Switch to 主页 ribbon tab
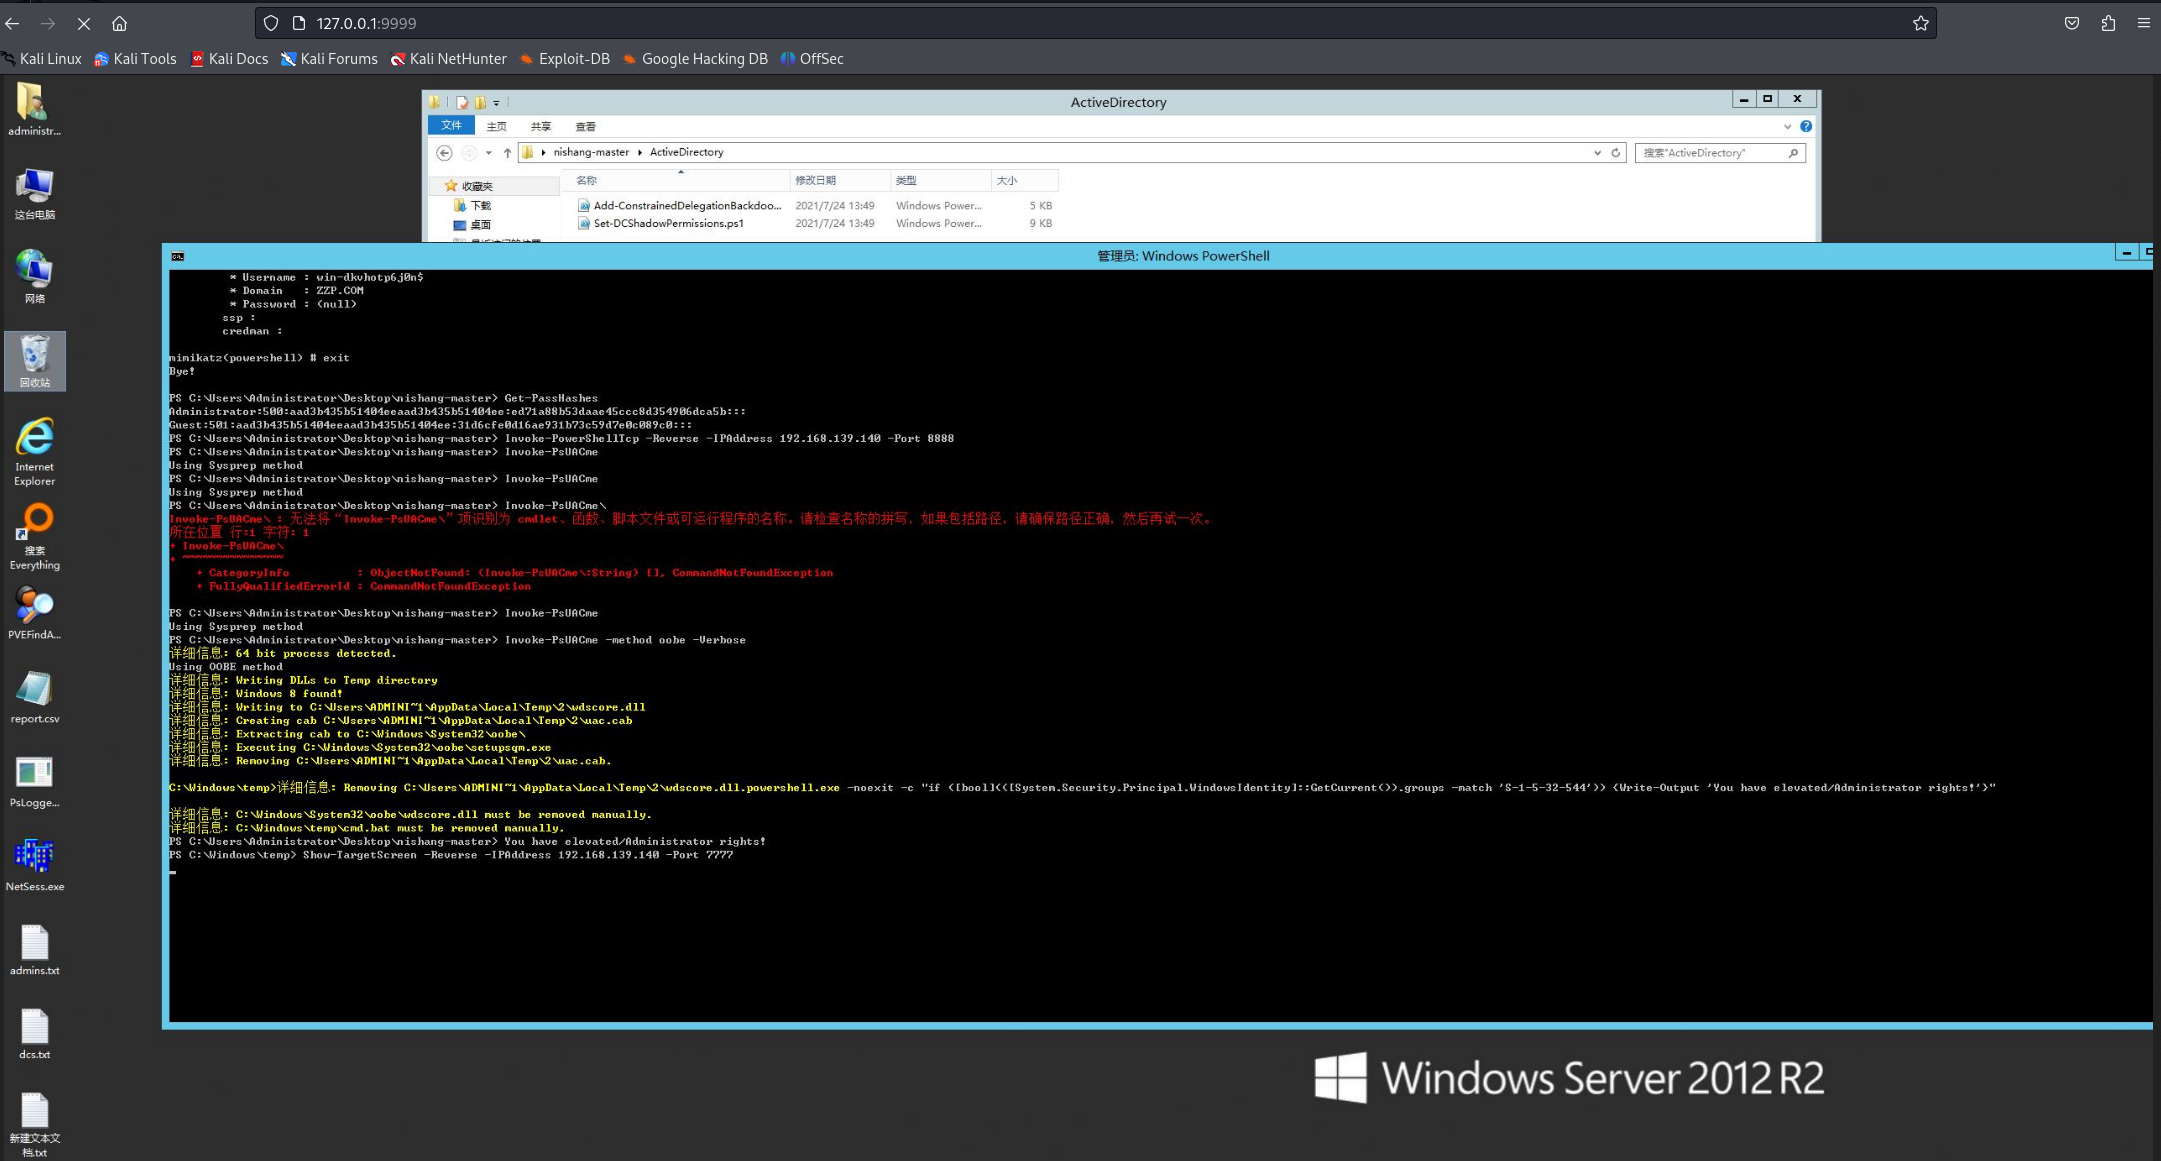This screenshot has width=2161, height=1161. point(497,126)
